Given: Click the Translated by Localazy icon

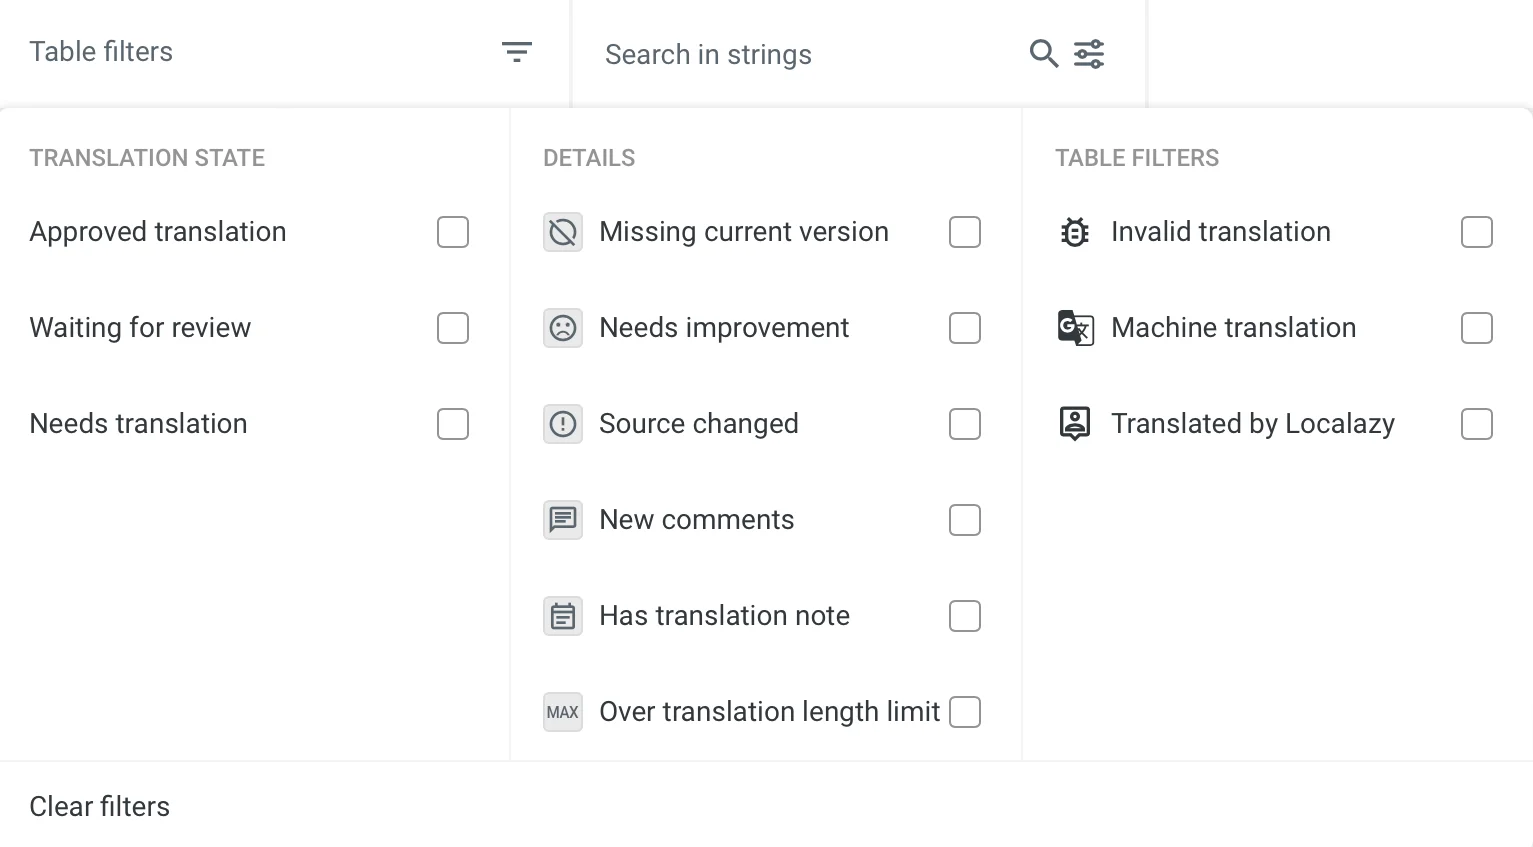Looking at the screenshot, I should tap(1075, 424).
